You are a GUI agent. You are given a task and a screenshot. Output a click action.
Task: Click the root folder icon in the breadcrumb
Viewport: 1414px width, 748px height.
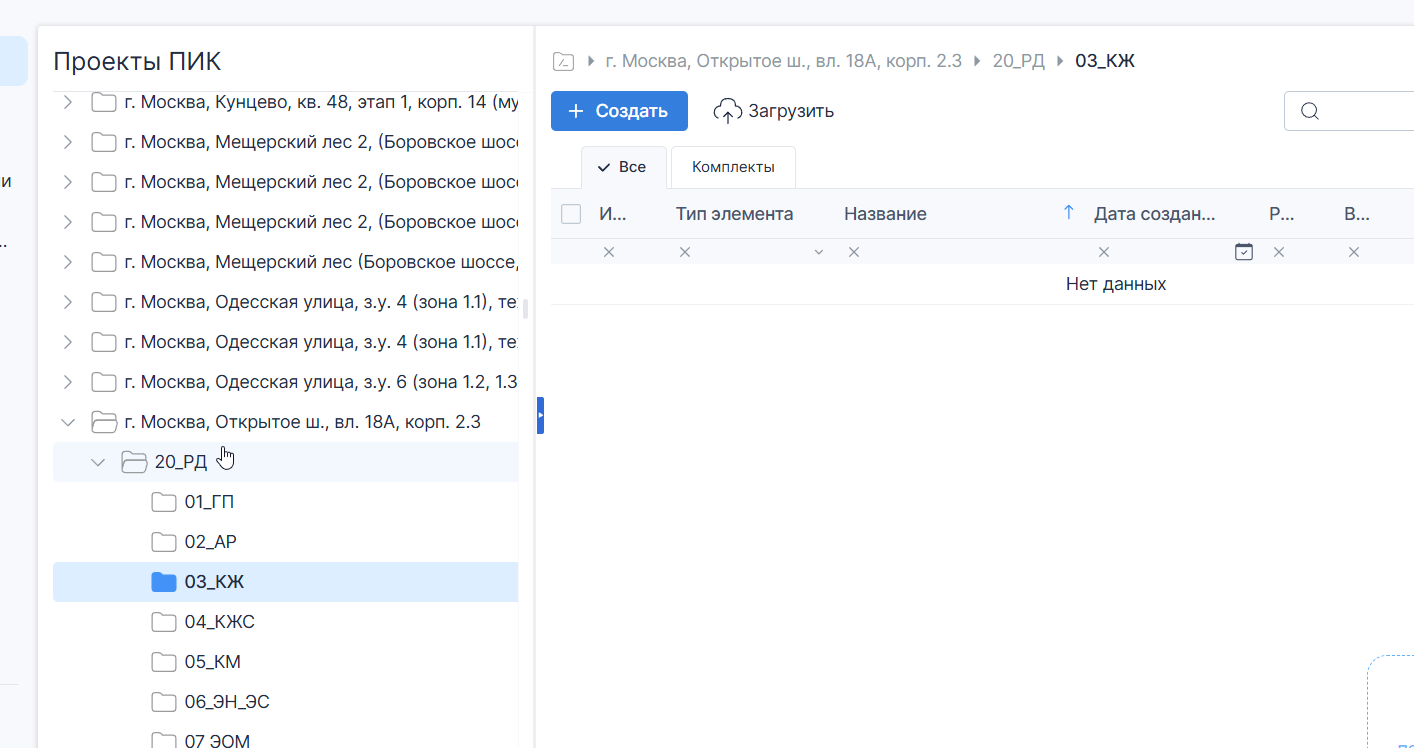point(564,62)
